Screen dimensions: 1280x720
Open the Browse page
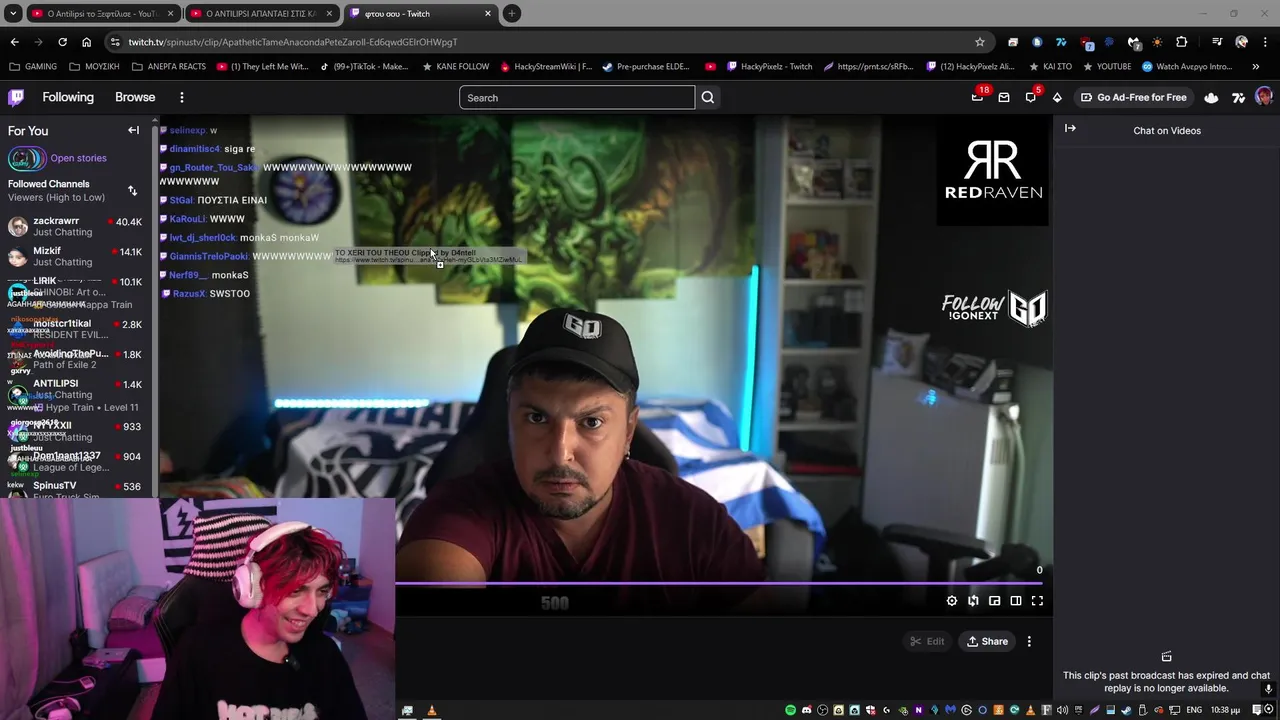(x=135, y=97)
